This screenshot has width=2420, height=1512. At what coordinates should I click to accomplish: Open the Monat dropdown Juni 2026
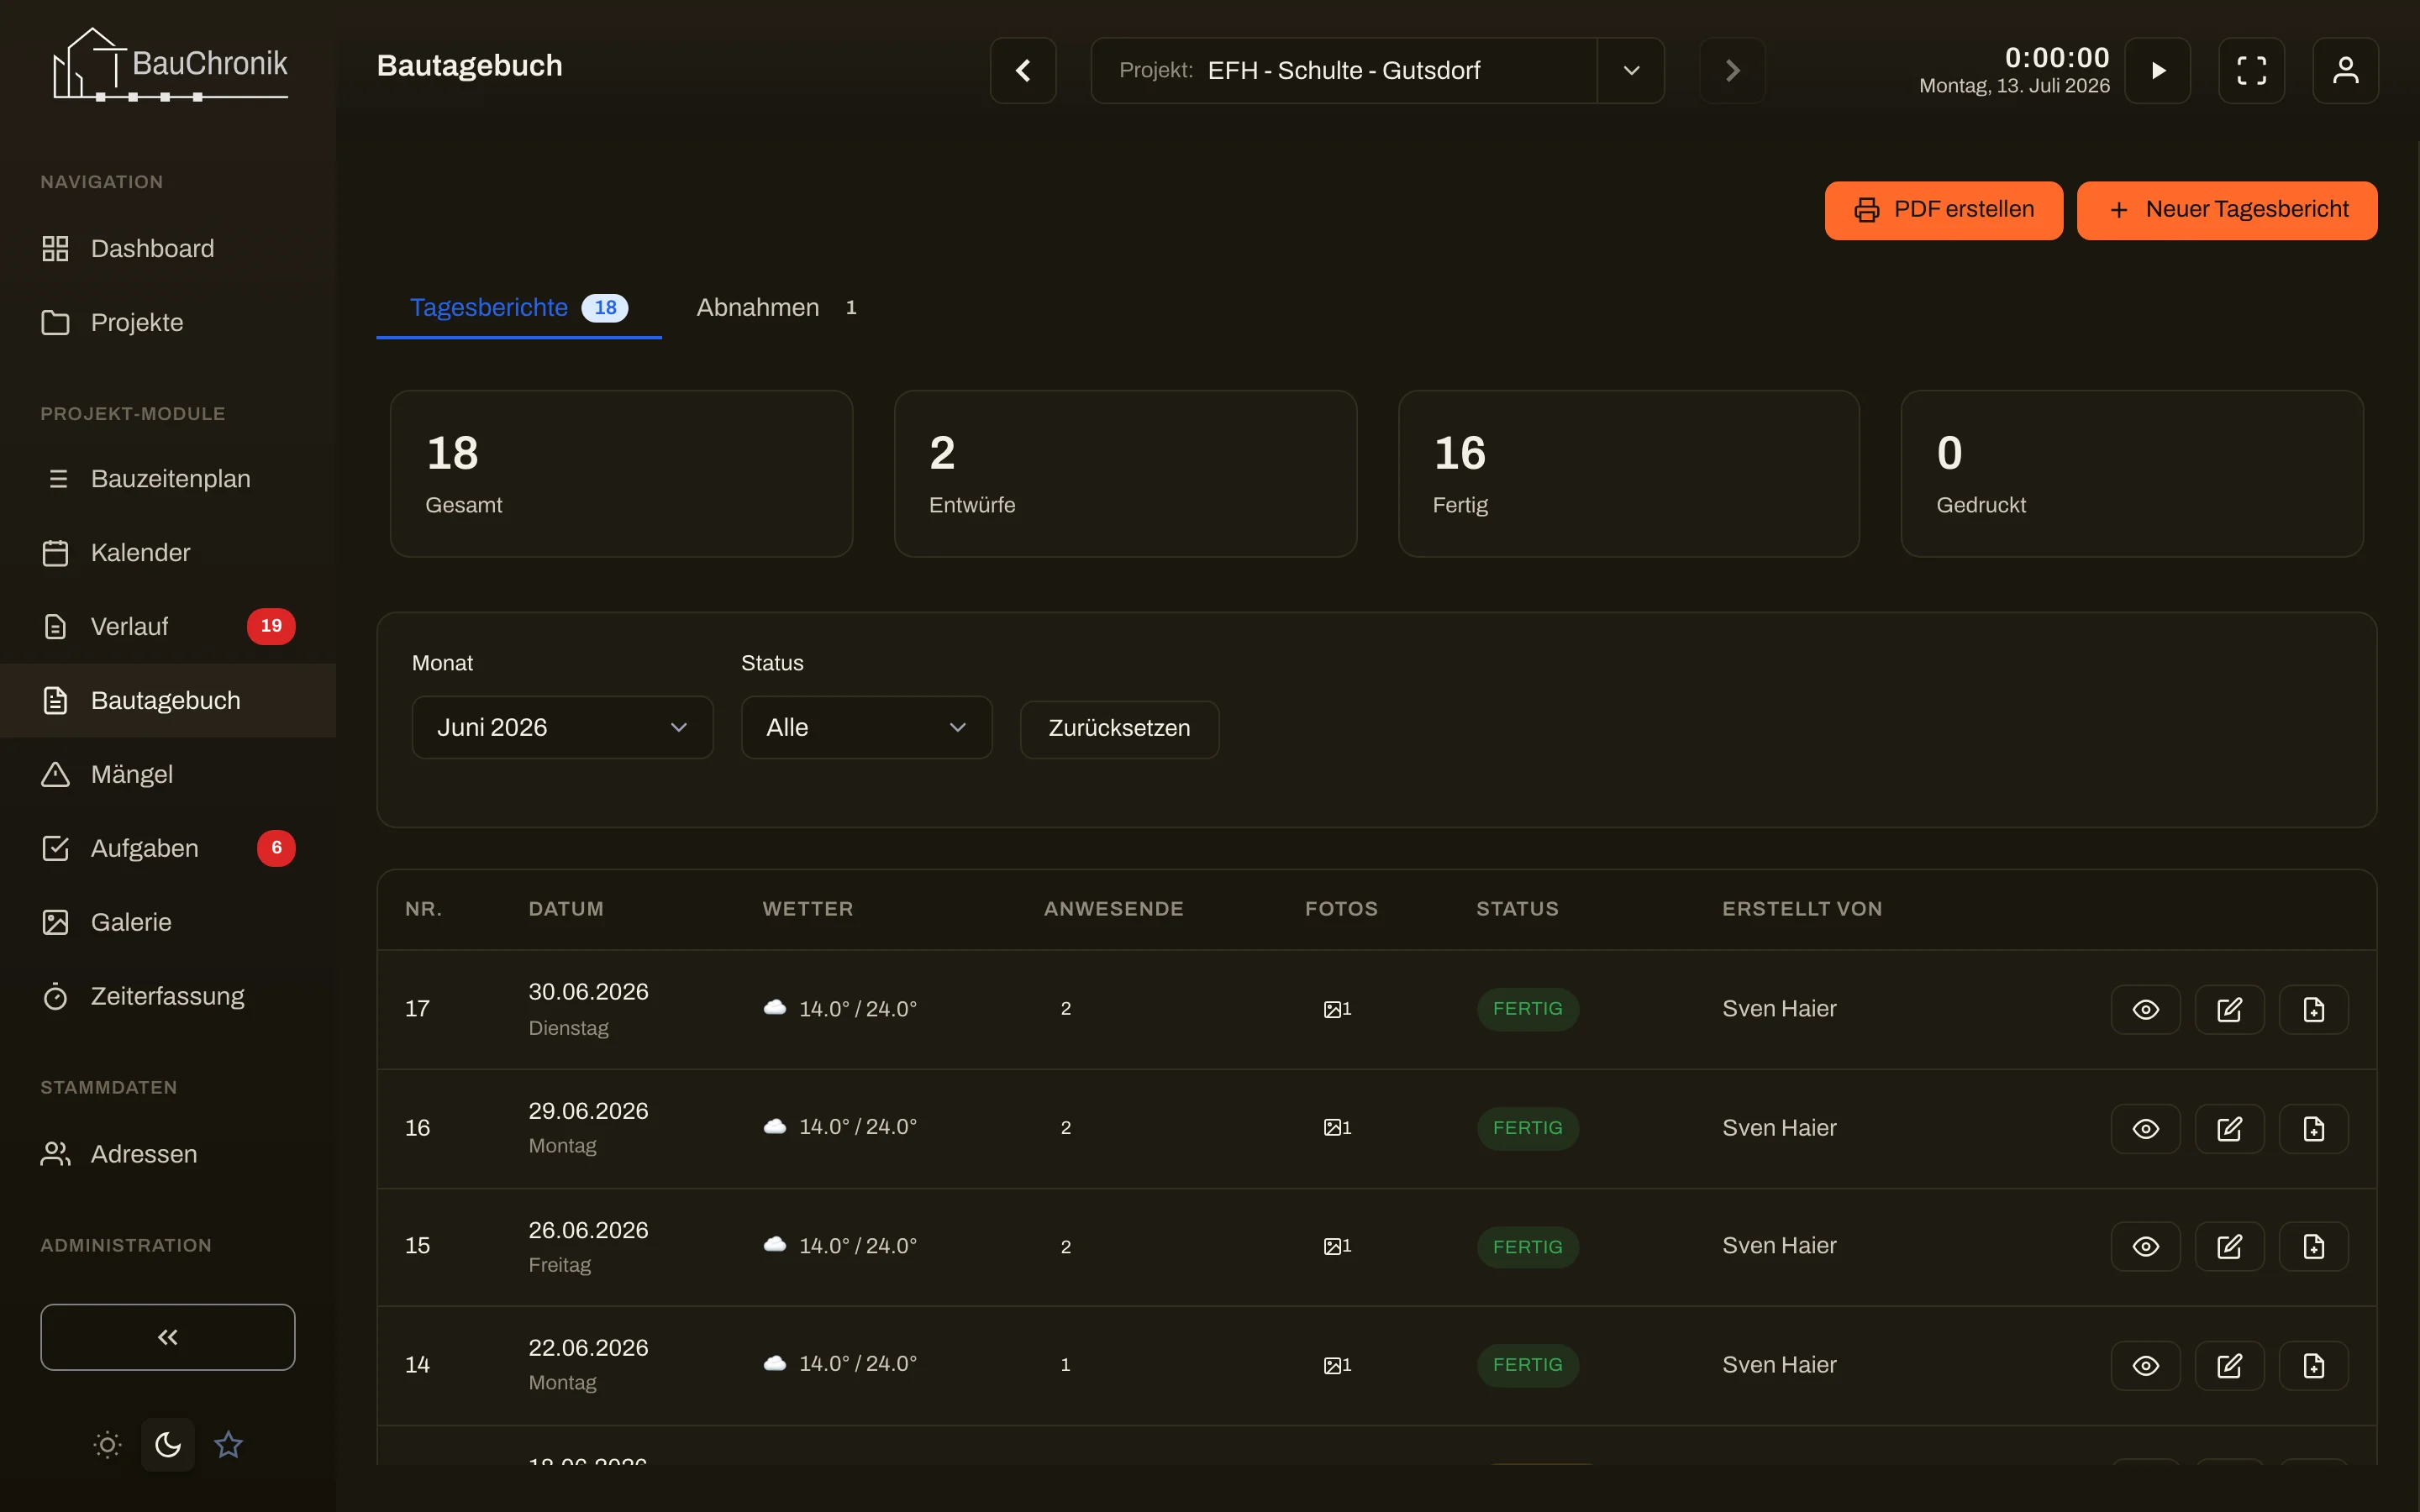coord(562,727)
